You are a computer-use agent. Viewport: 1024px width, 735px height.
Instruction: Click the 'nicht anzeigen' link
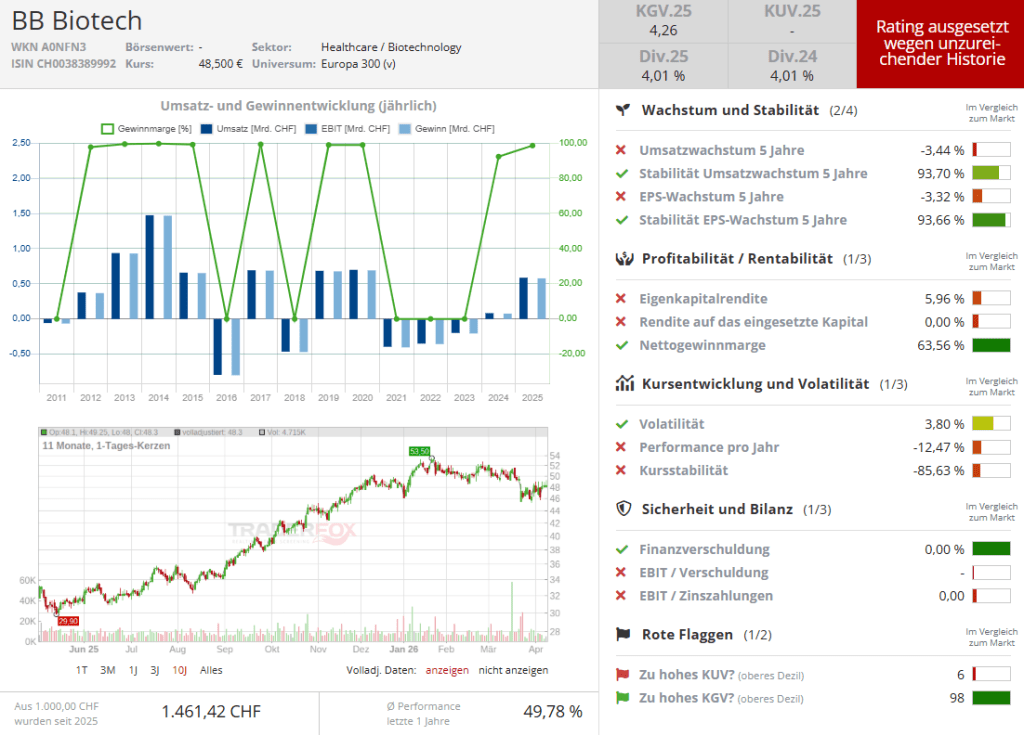coord(513,670)
